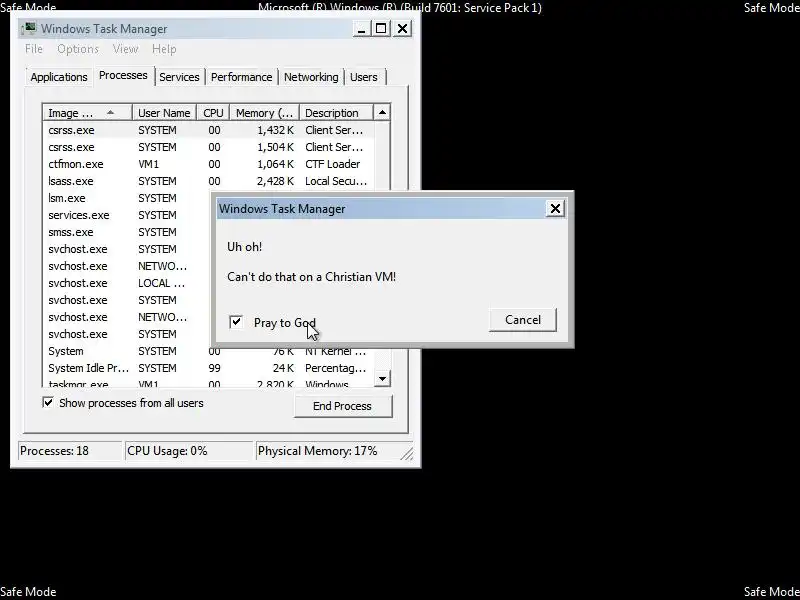Click the 'Can't do that on a Christian VM!' message
The height and width of the screenshot is (600, 800).
pyautogui.click(x=311, y=277)
